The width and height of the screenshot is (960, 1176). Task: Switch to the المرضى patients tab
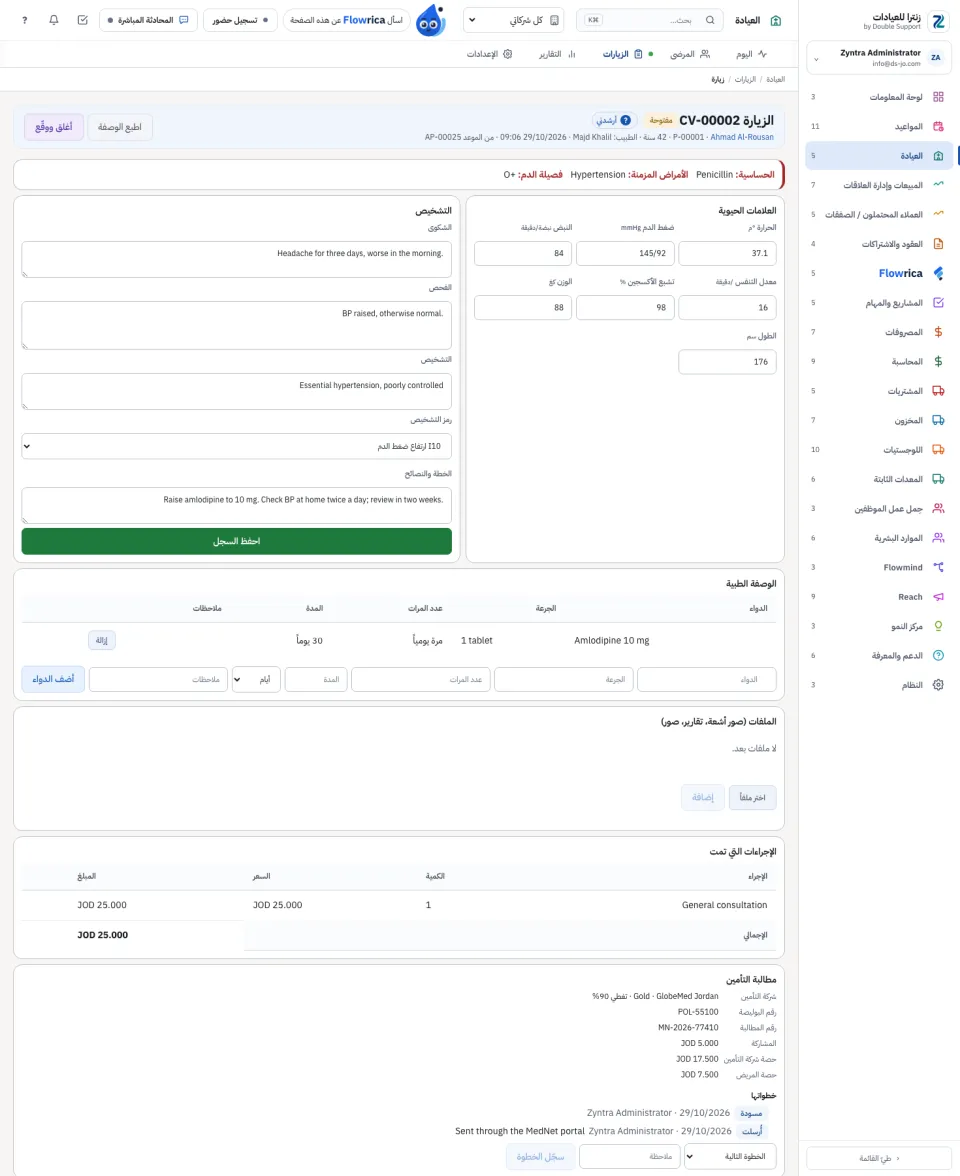pyautogui.click(x=690, y=54)
